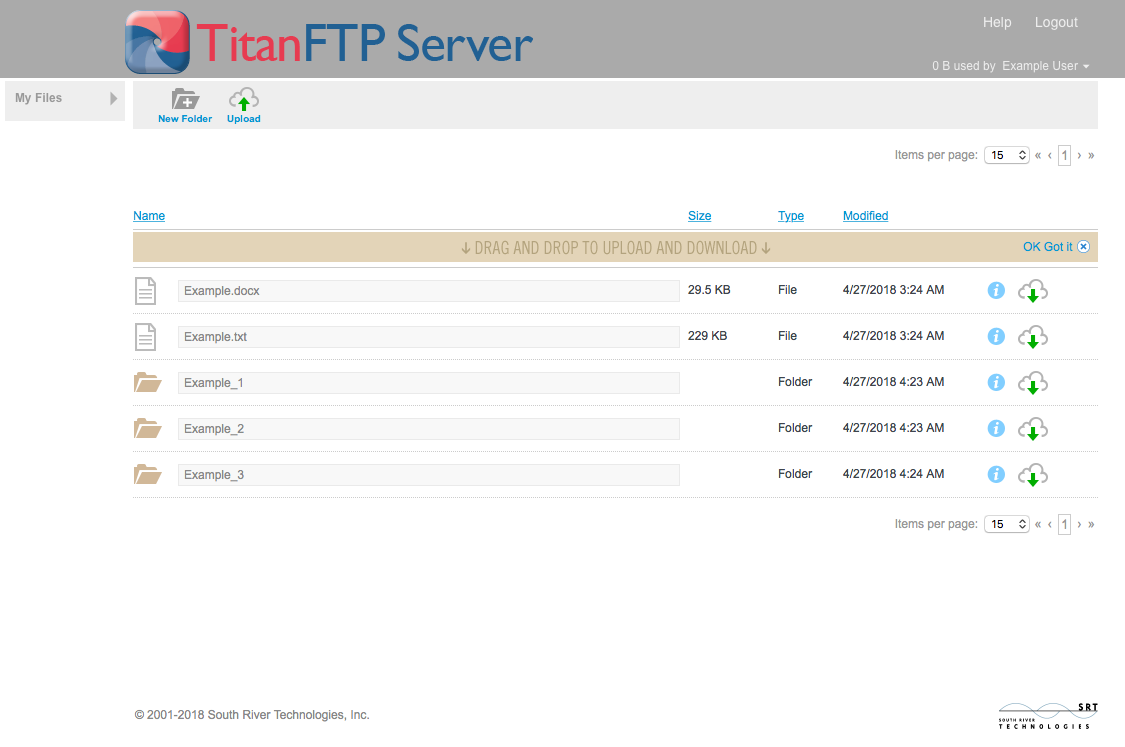Click the South River Technologies logo
Image resolution: width=1125 pixels, height=747 pixels.
pos(1048,716)
